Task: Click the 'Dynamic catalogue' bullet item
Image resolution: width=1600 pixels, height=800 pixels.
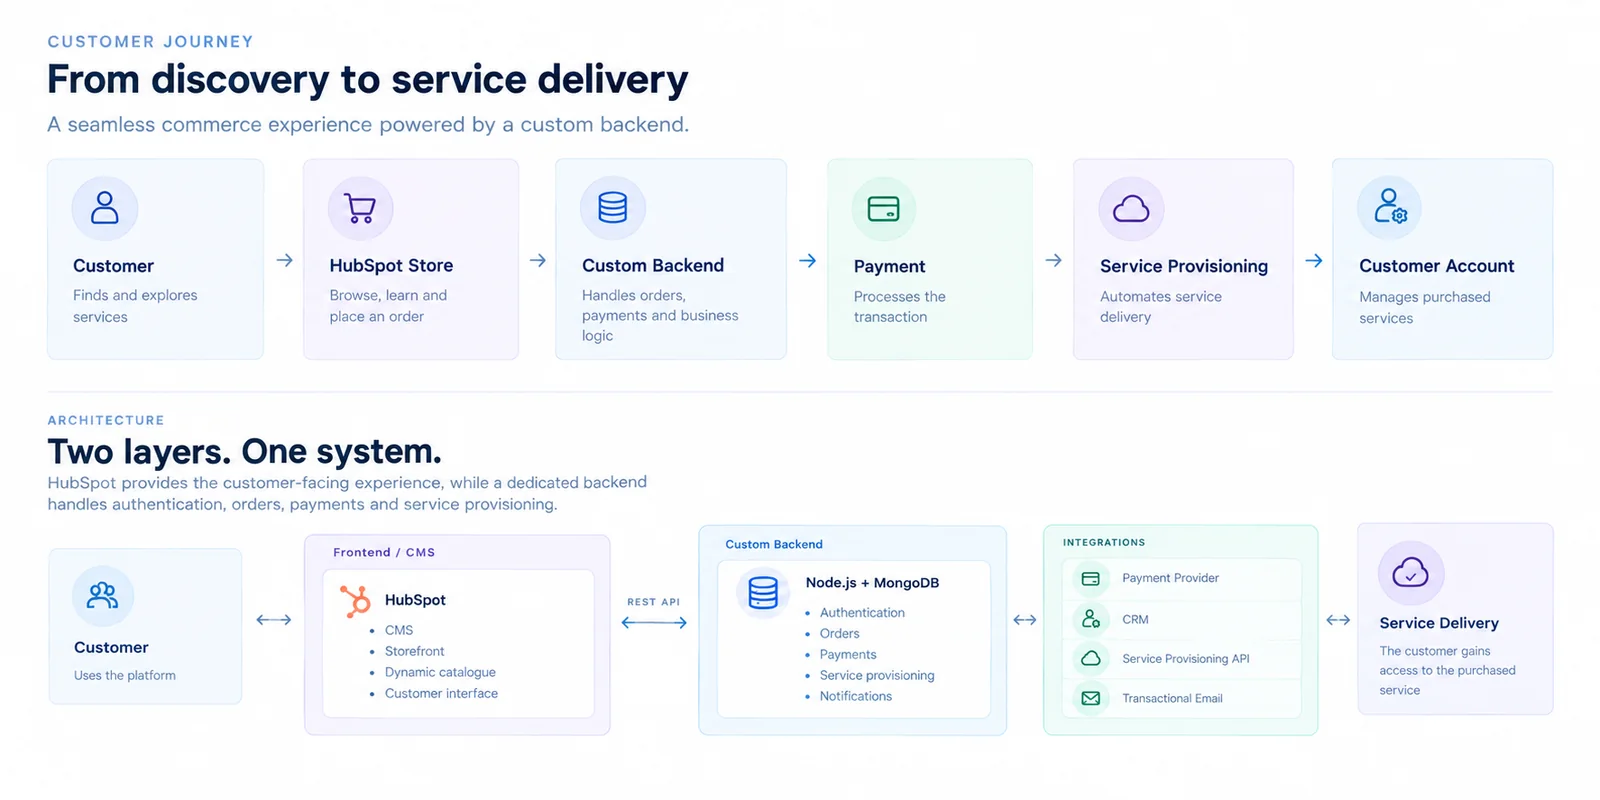Action: [440, 672]
